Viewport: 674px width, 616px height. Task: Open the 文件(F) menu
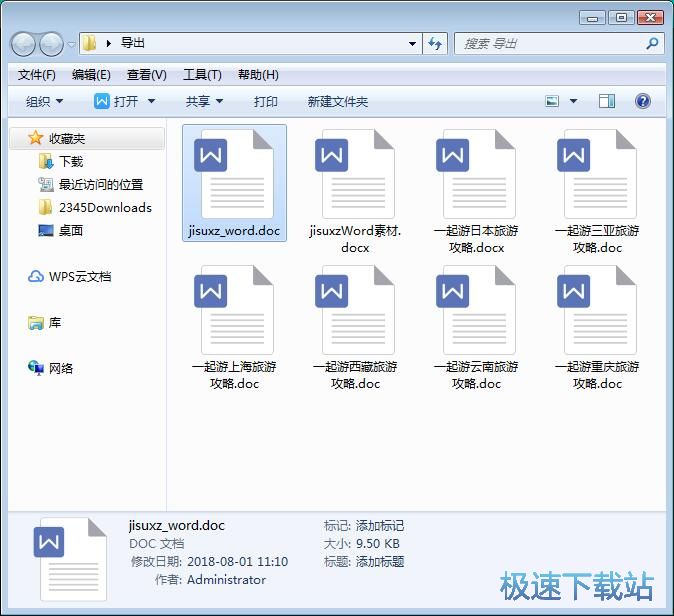[x=37, y=75]
